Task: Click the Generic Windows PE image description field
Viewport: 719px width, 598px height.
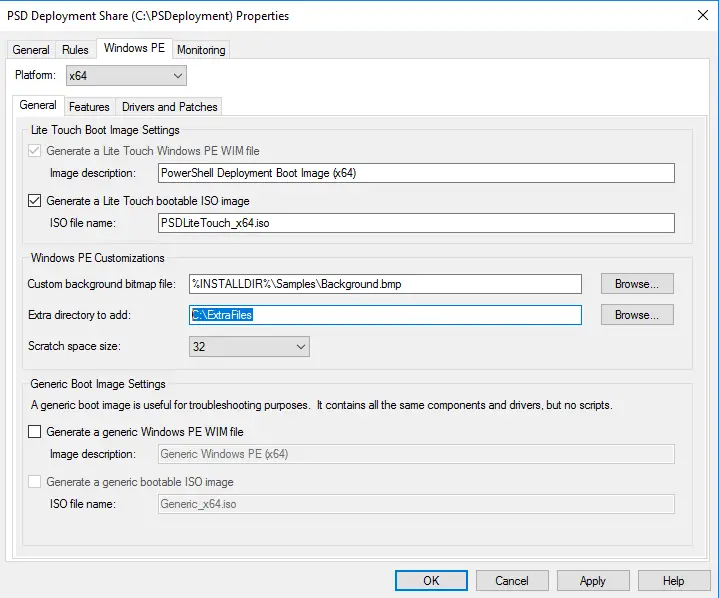Action: pyautogui.click(x=416, y=454)
